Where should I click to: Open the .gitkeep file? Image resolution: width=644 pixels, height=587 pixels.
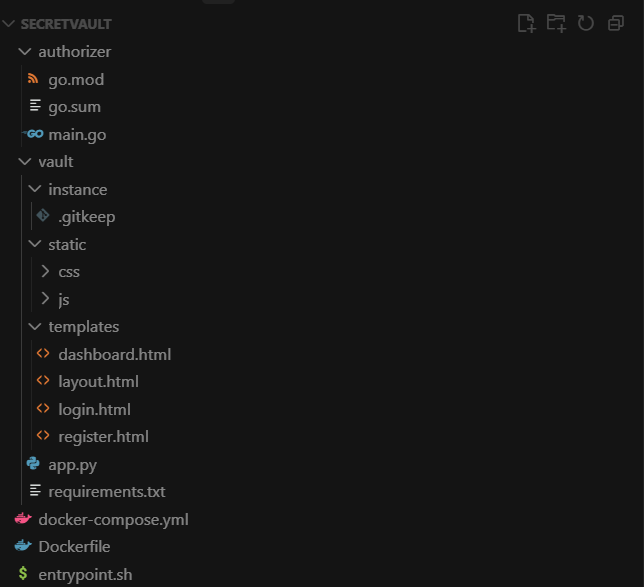[86, 217]
